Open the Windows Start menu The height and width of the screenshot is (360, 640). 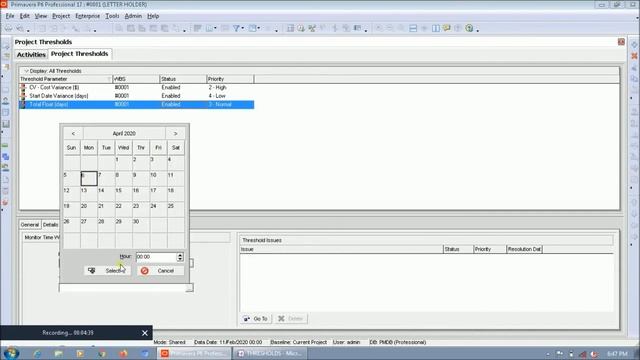(x=11, y=353)
